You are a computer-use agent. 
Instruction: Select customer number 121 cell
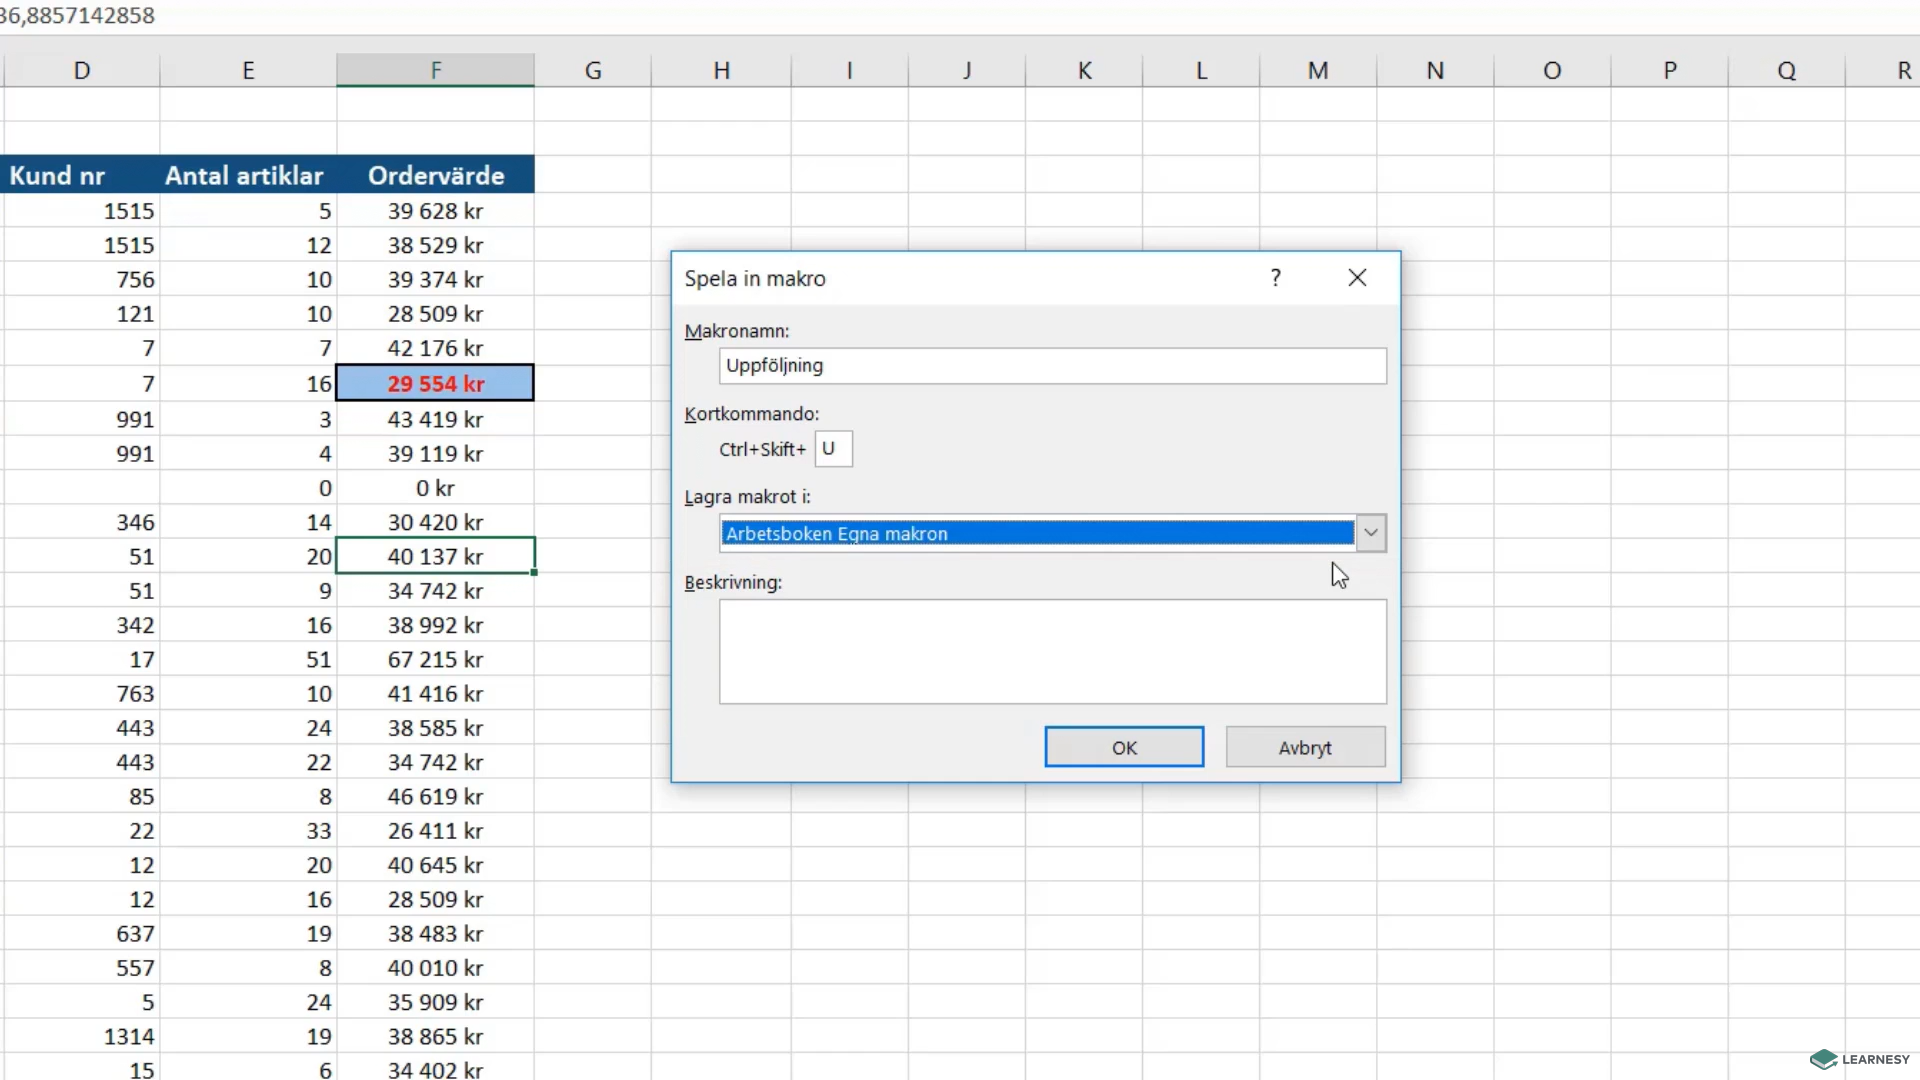(82, 313)
